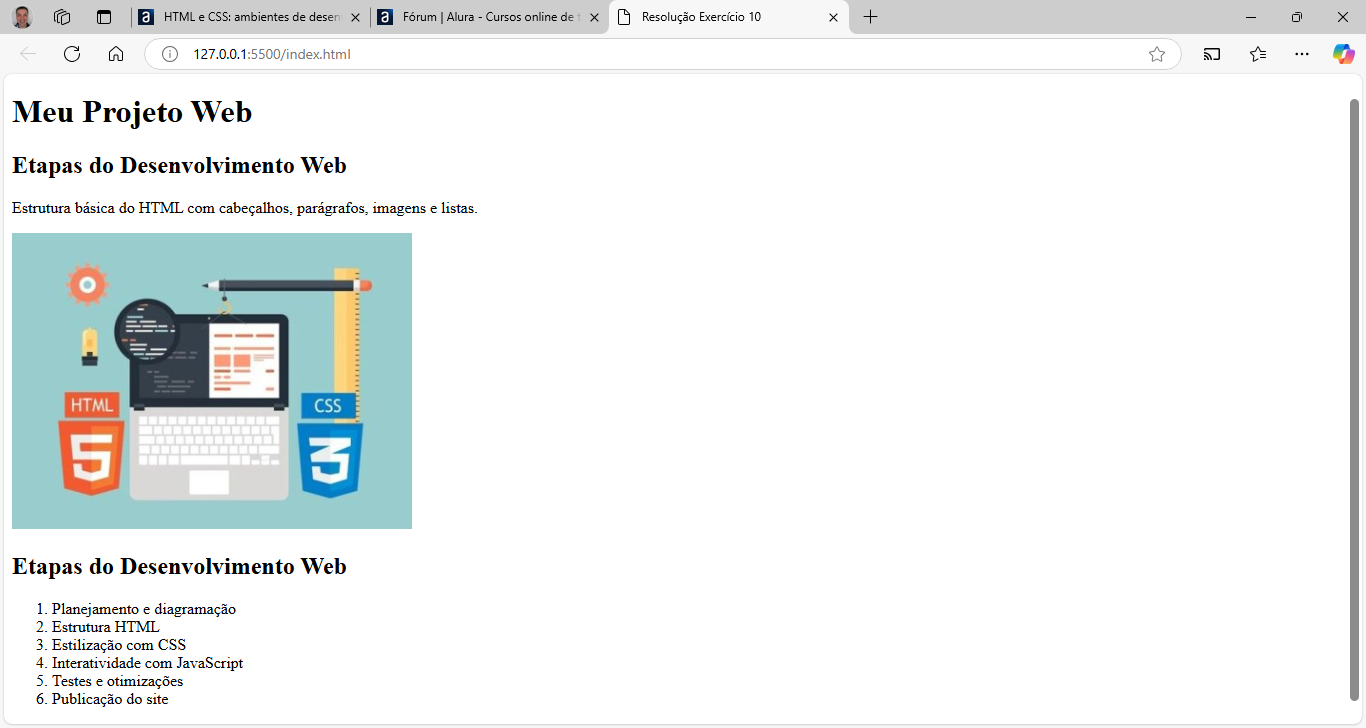Click list item Planejamento e diagramação

click(x=144, y=609)
